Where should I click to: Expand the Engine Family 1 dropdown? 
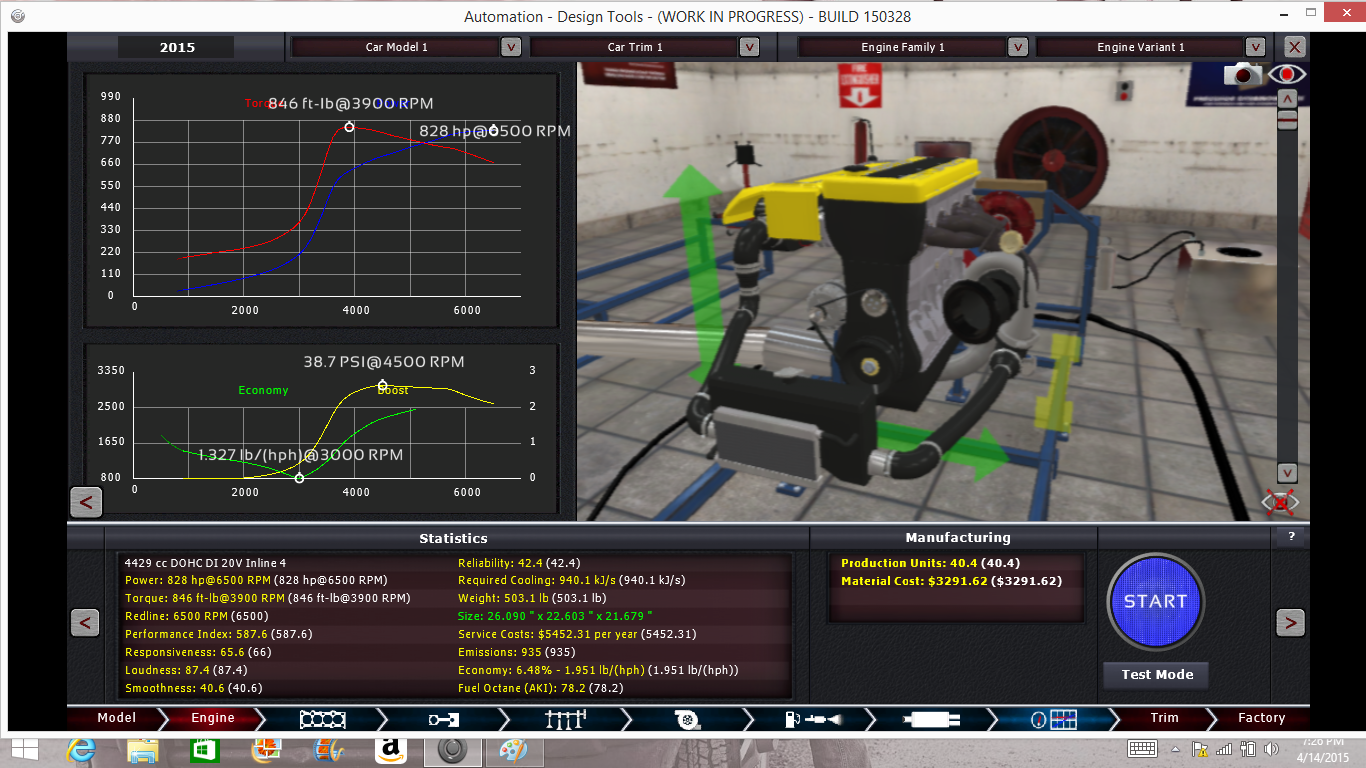coord(1018,47)
